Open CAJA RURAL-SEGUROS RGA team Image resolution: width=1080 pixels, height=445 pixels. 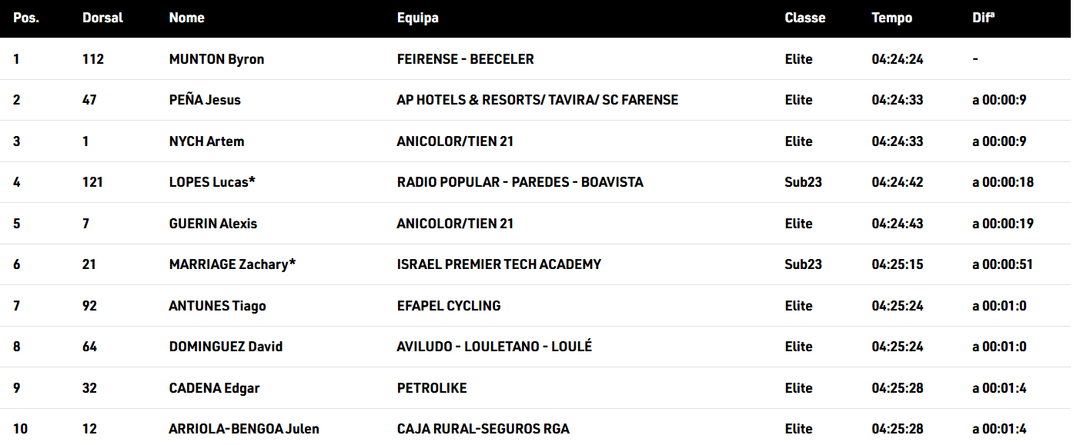pyautogui.click(x=482, y=429)
